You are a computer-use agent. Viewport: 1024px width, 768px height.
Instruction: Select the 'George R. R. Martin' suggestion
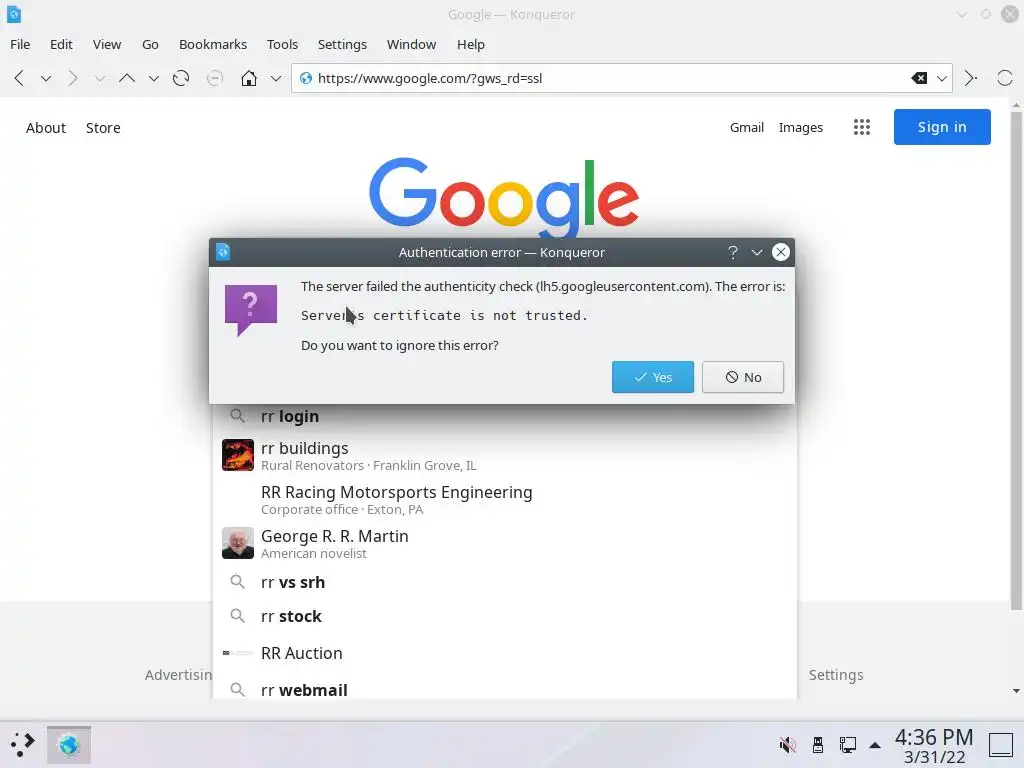click(504, 543)
